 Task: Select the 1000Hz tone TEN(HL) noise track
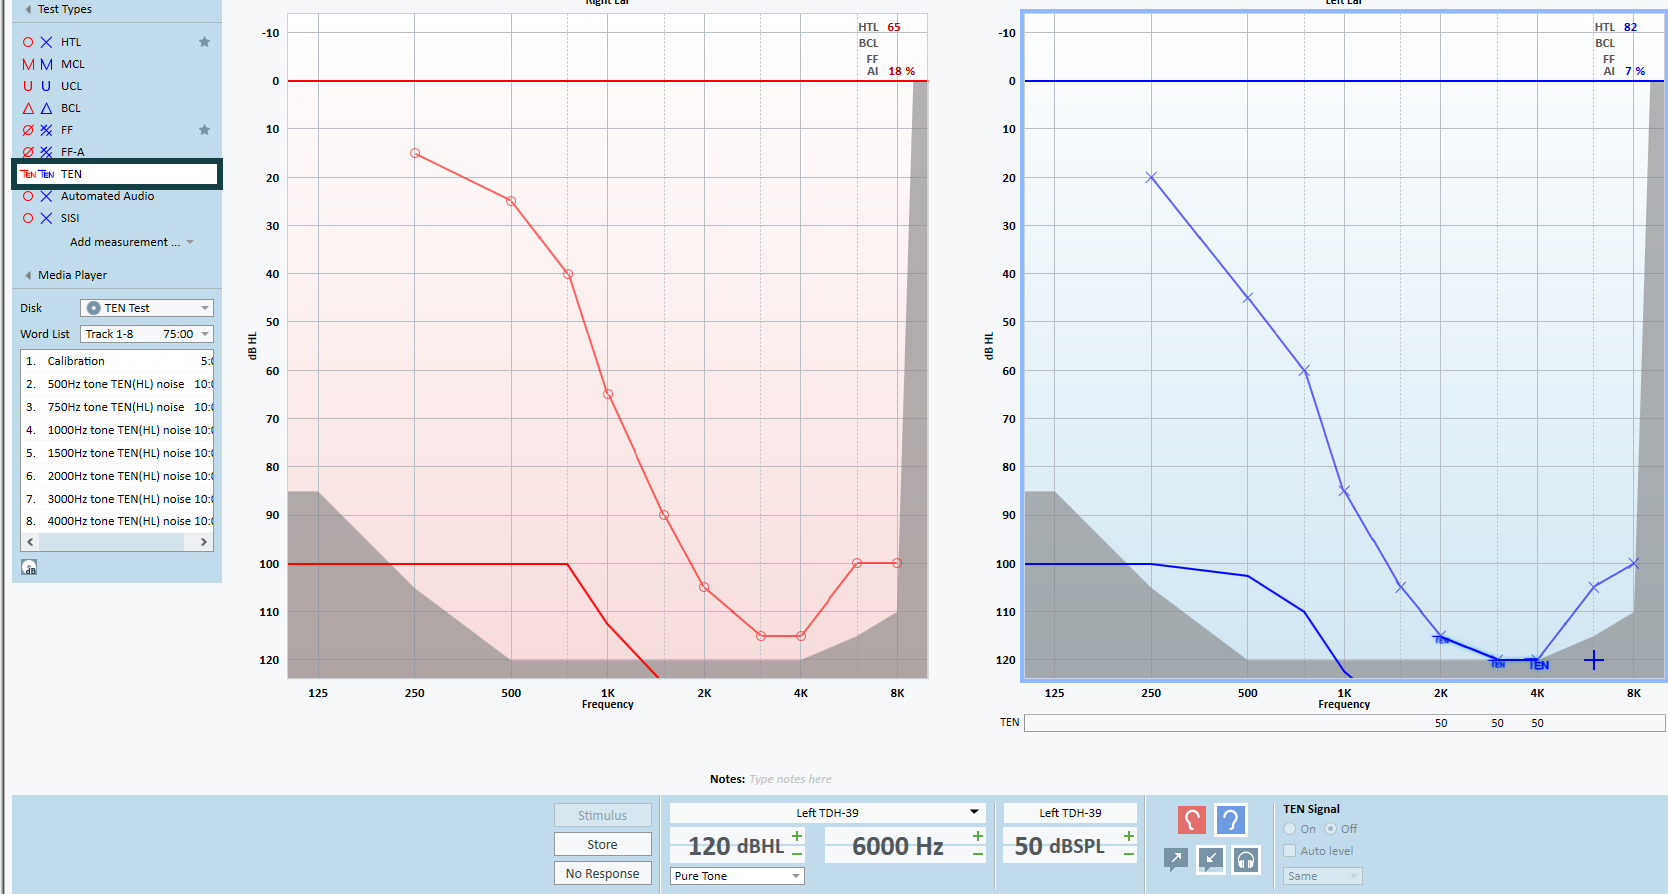click(x=117, y=430)
